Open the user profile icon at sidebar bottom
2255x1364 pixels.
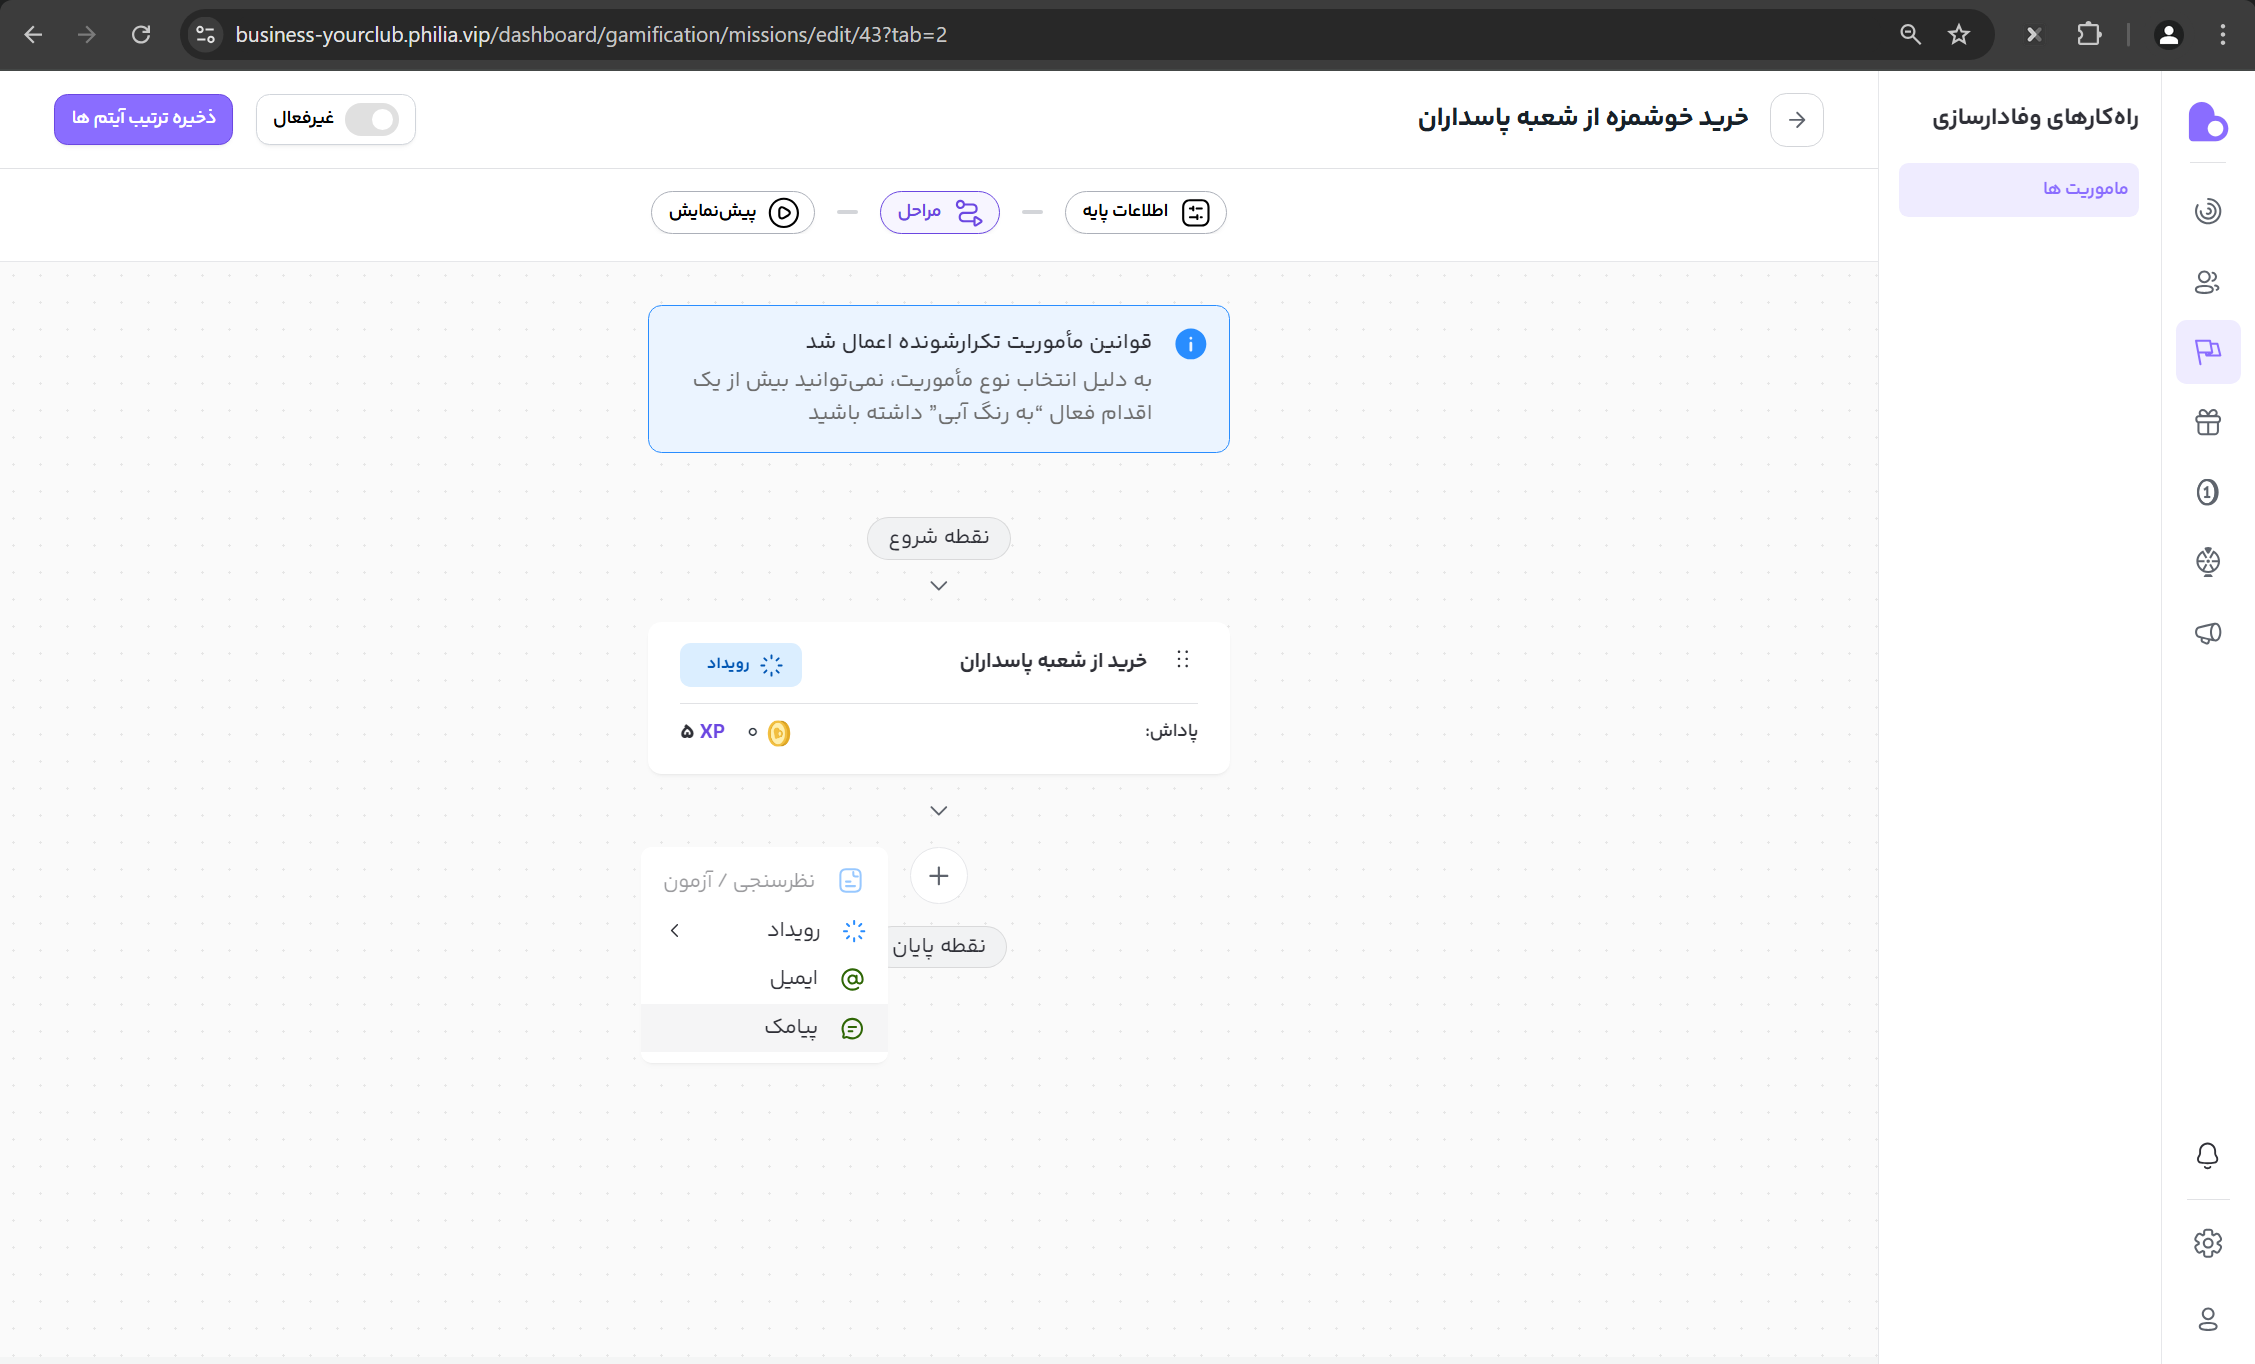pos(2208,1319)
